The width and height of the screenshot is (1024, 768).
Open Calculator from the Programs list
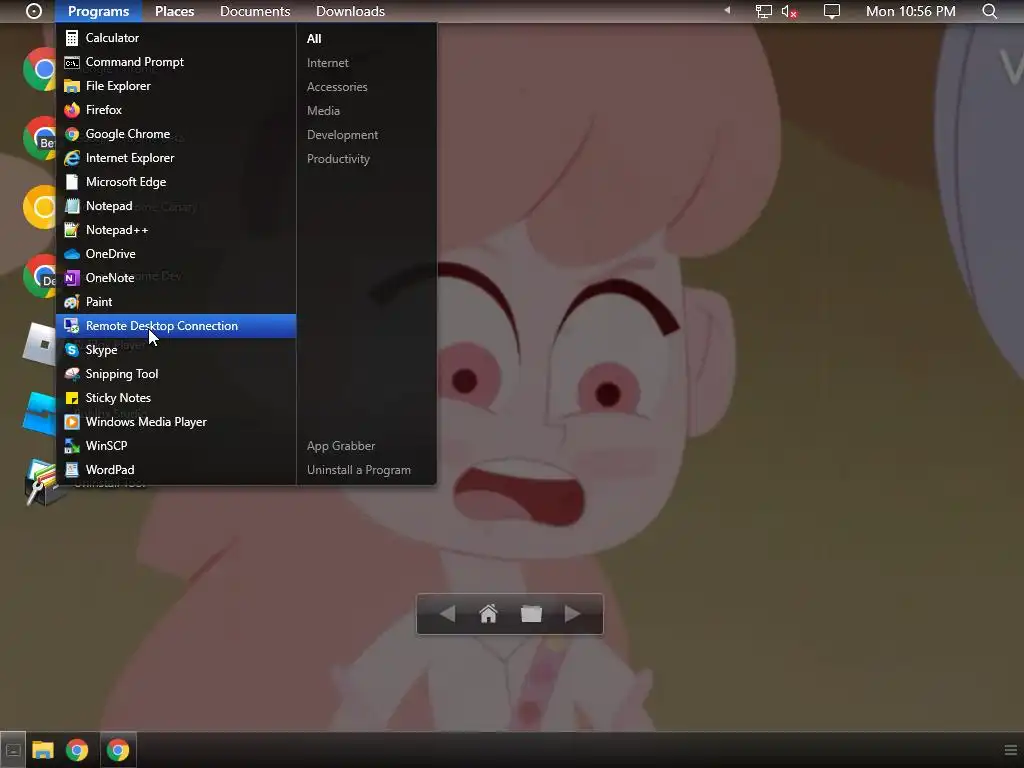(x=176, y=38)
